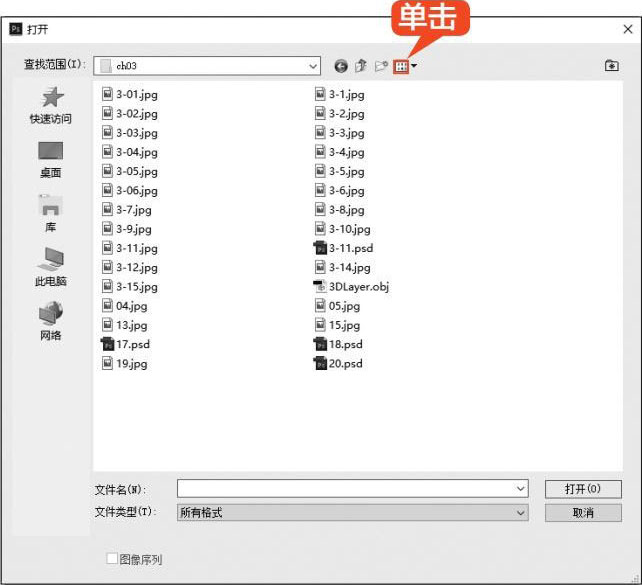Open Quick Access (快速访问) location

(x=51, y=106)
